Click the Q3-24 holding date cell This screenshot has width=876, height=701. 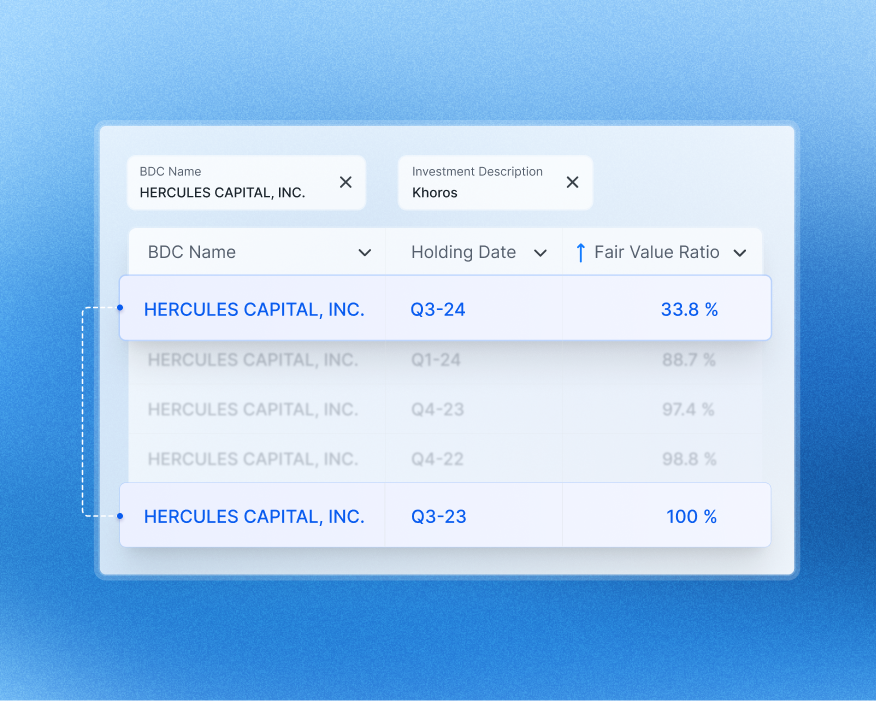437,309
